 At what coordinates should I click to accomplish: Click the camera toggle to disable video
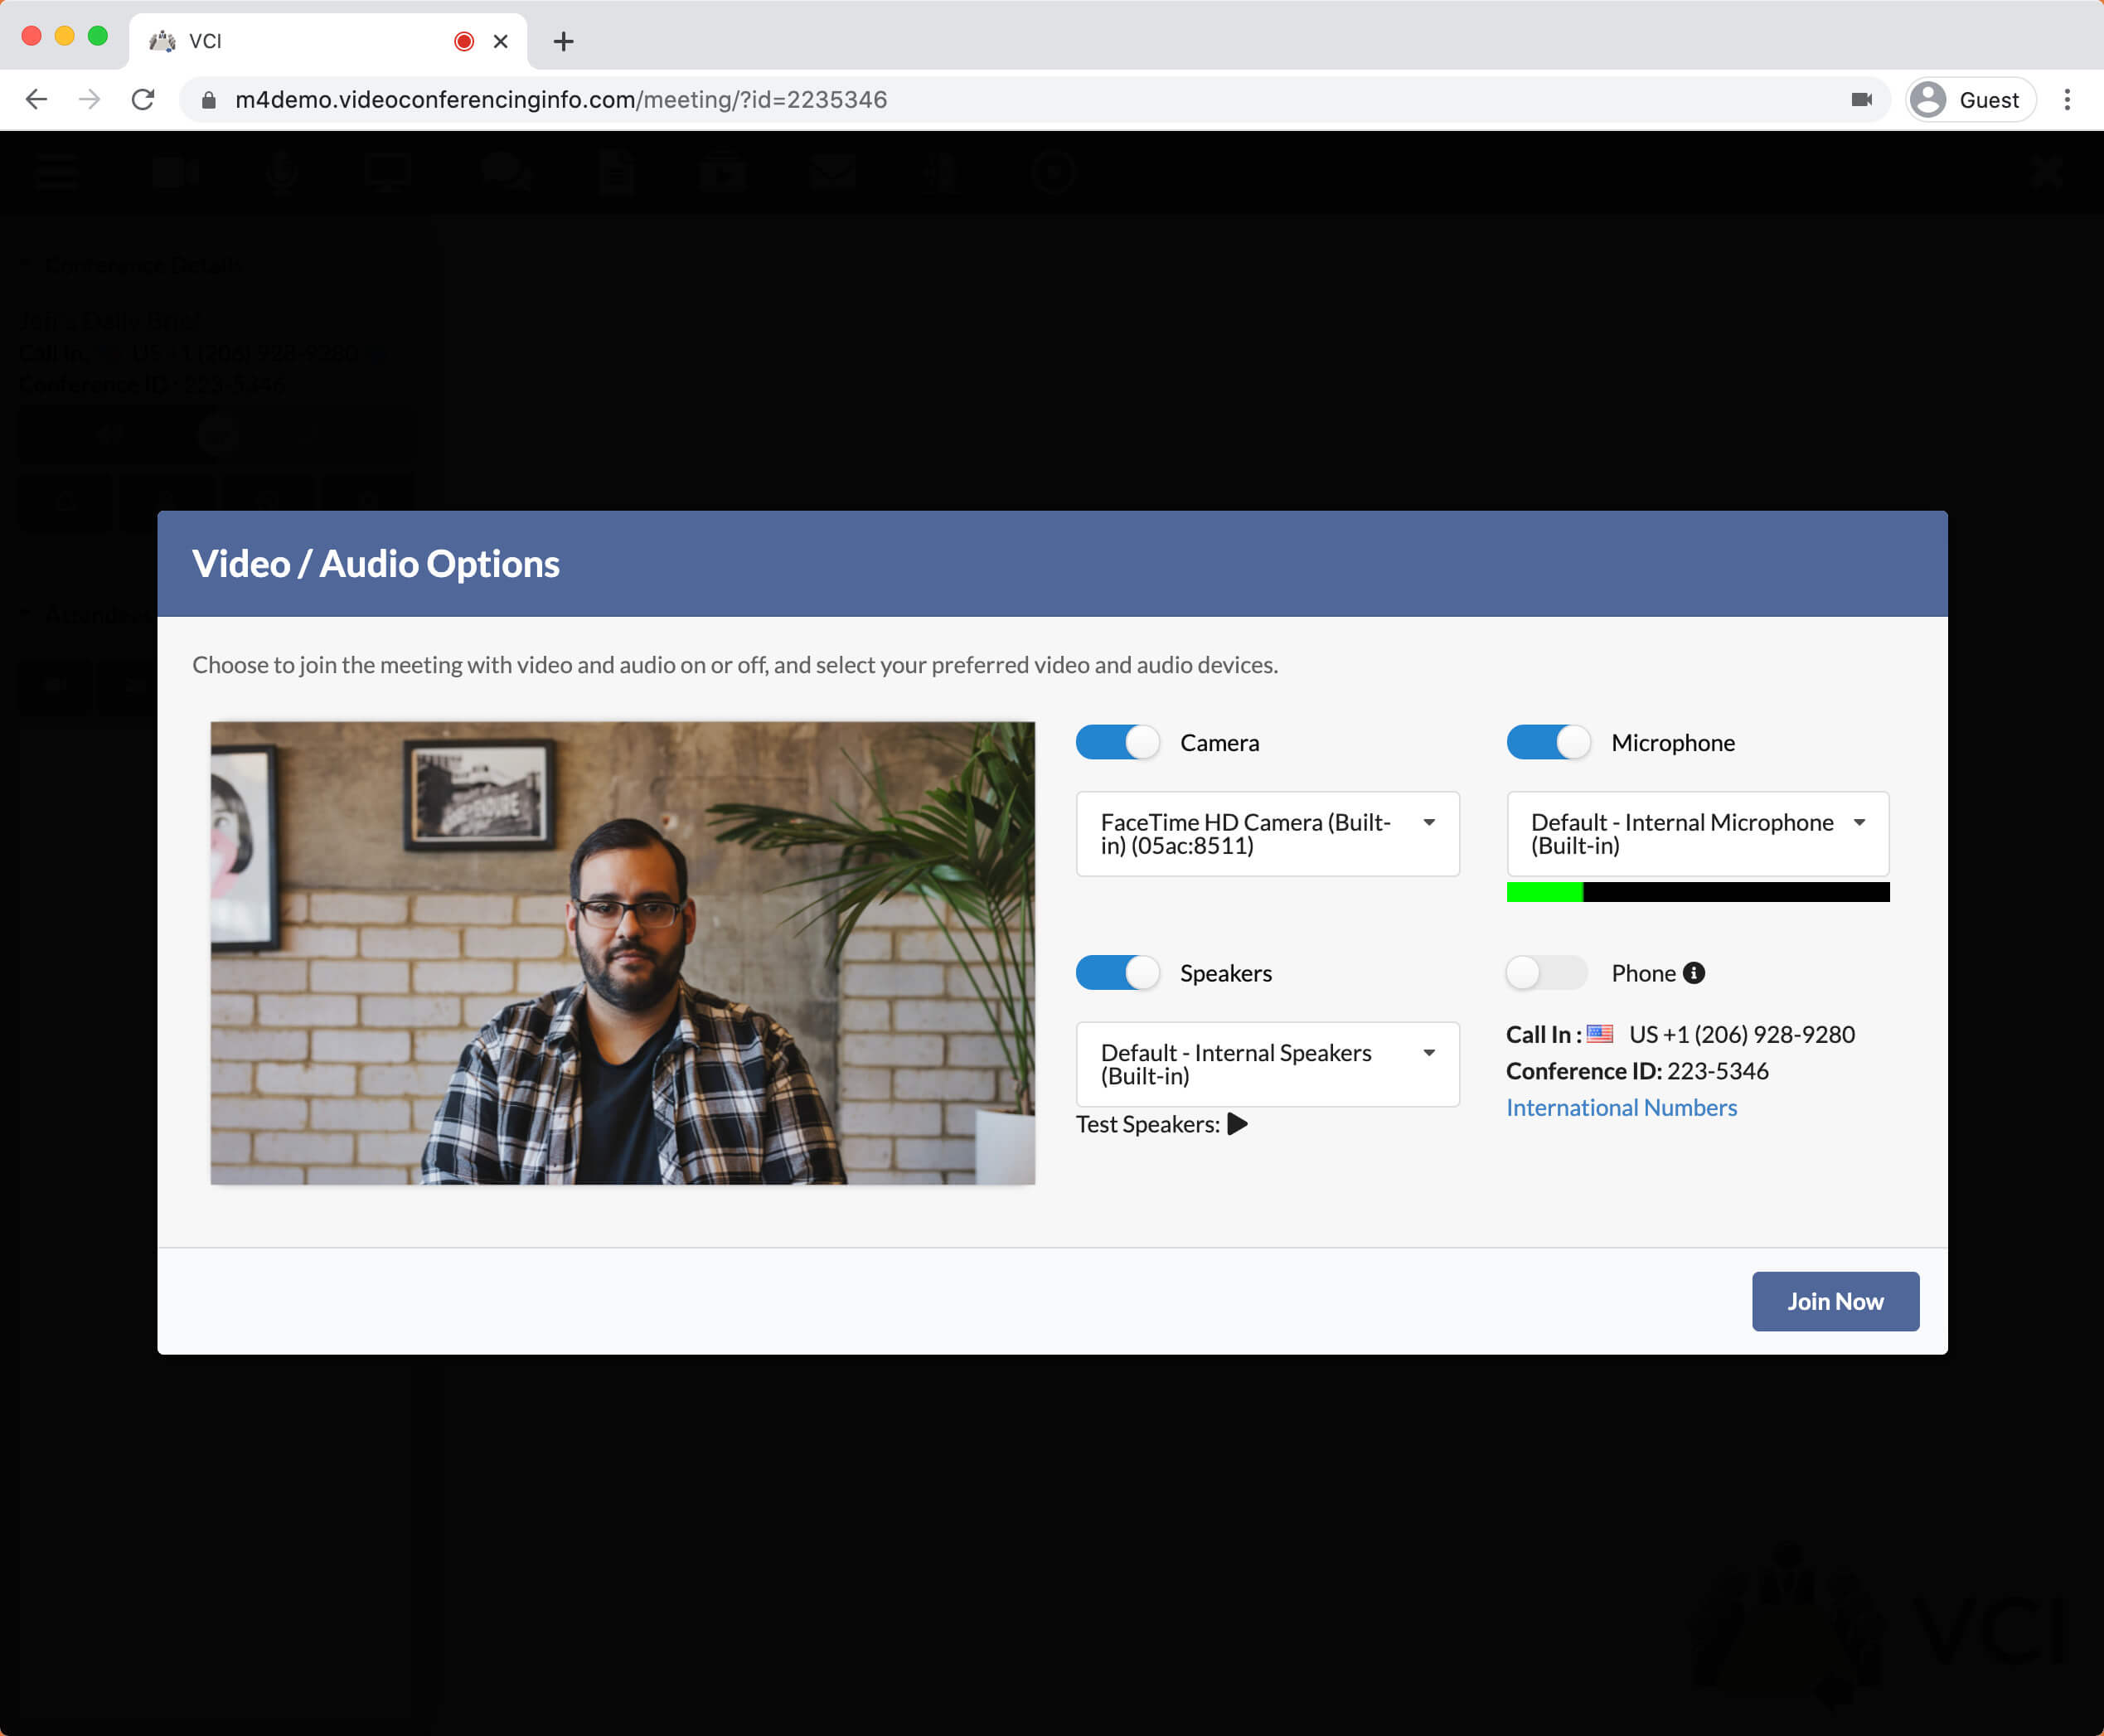[x=1120, y=741]
